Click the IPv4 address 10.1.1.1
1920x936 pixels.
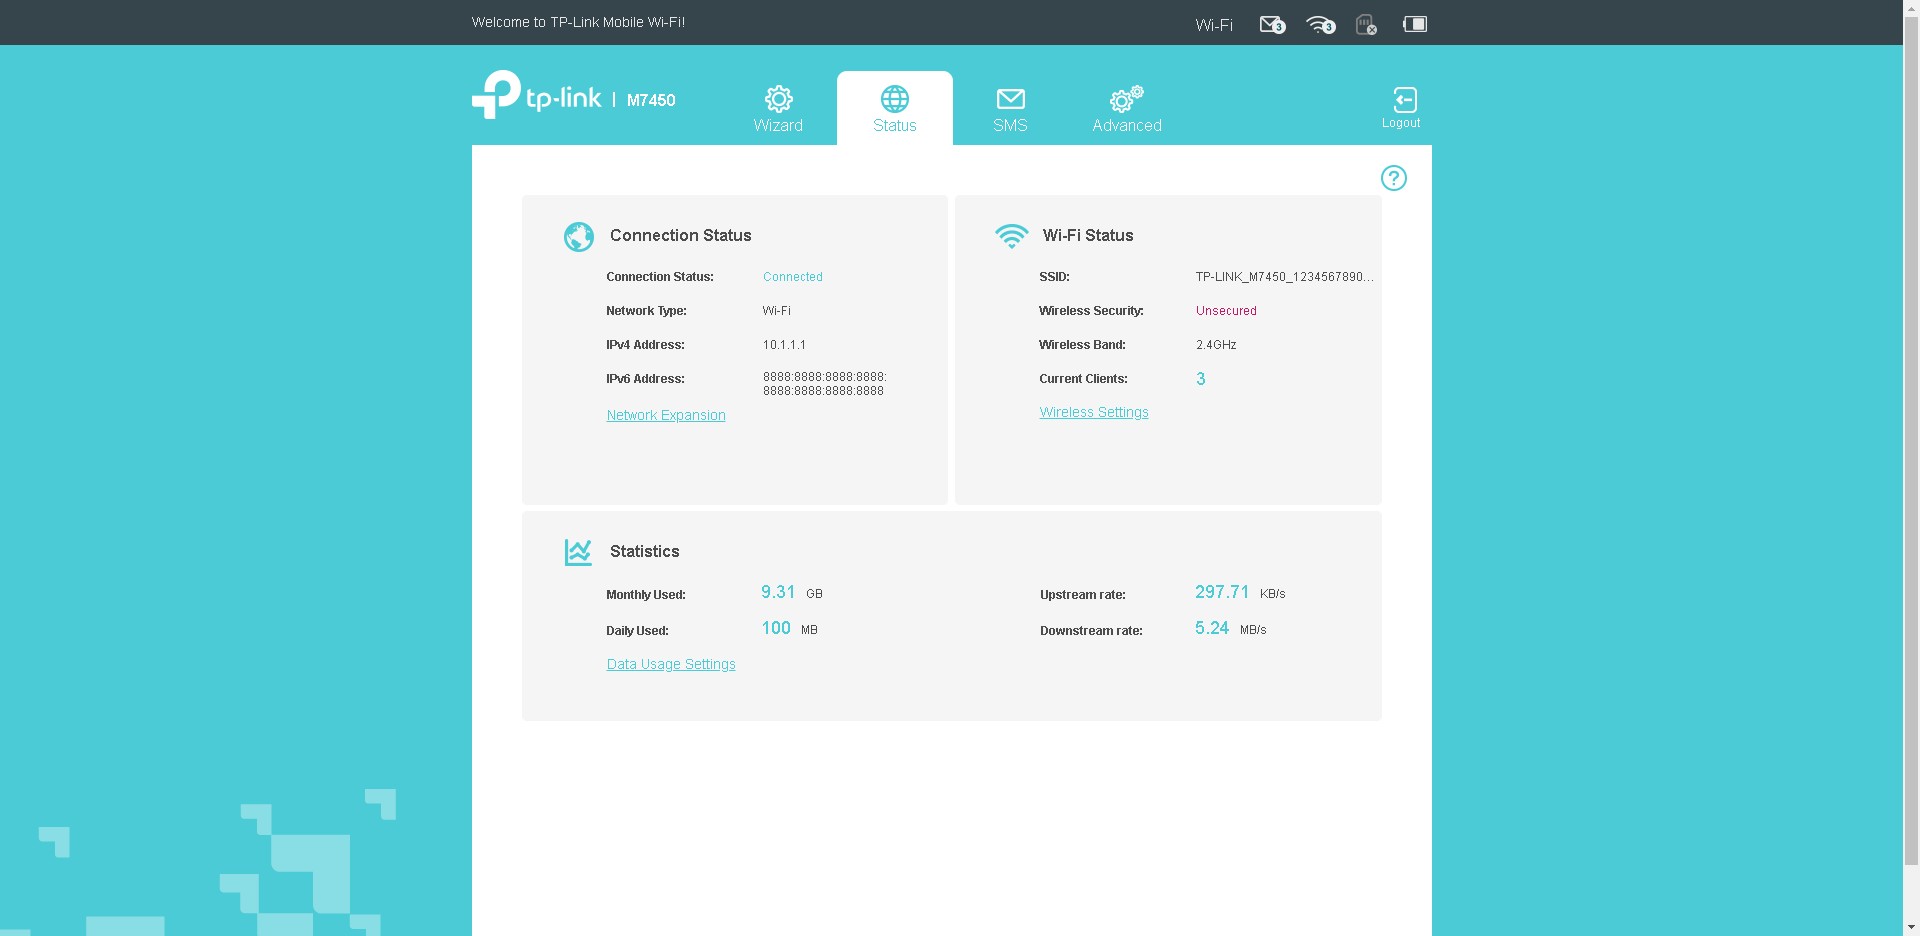784,345
